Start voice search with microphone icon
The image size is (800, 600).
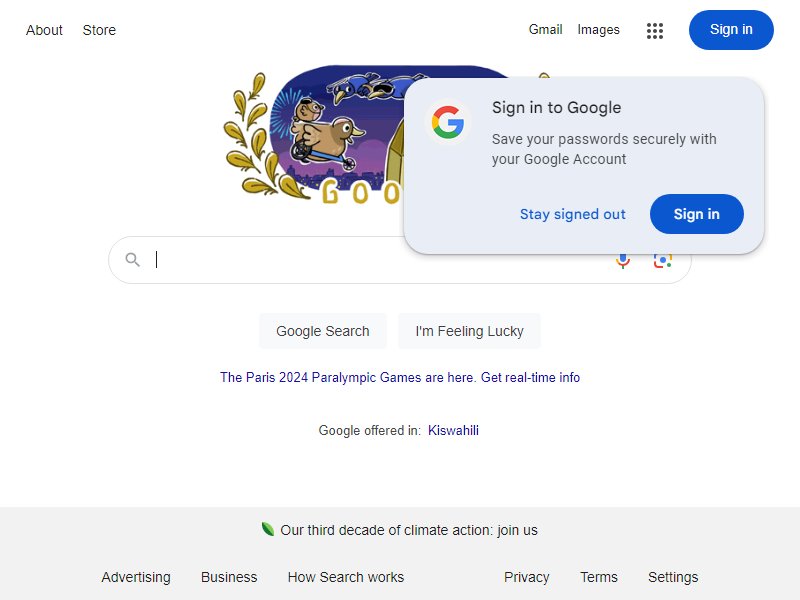[623, 261]
